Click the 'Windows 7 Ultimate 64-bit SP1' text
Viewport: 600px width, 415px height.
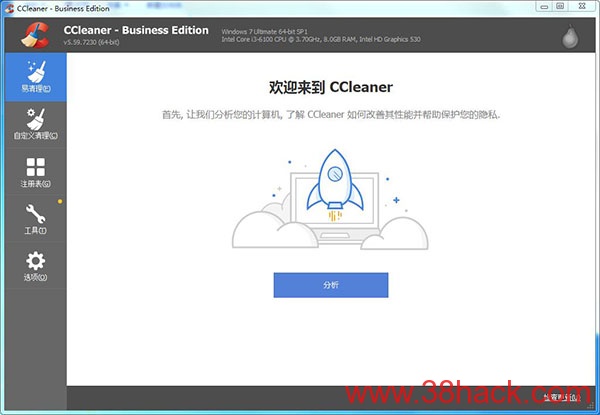264,31
